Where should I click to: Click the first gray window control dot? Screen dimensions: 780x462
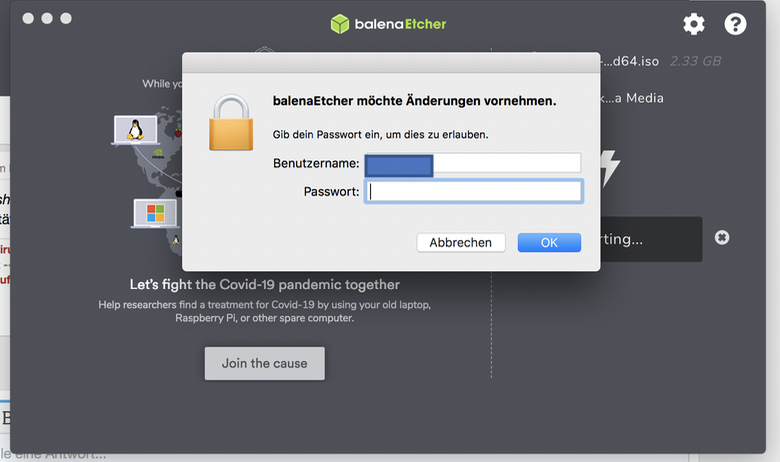pos(28,18)
